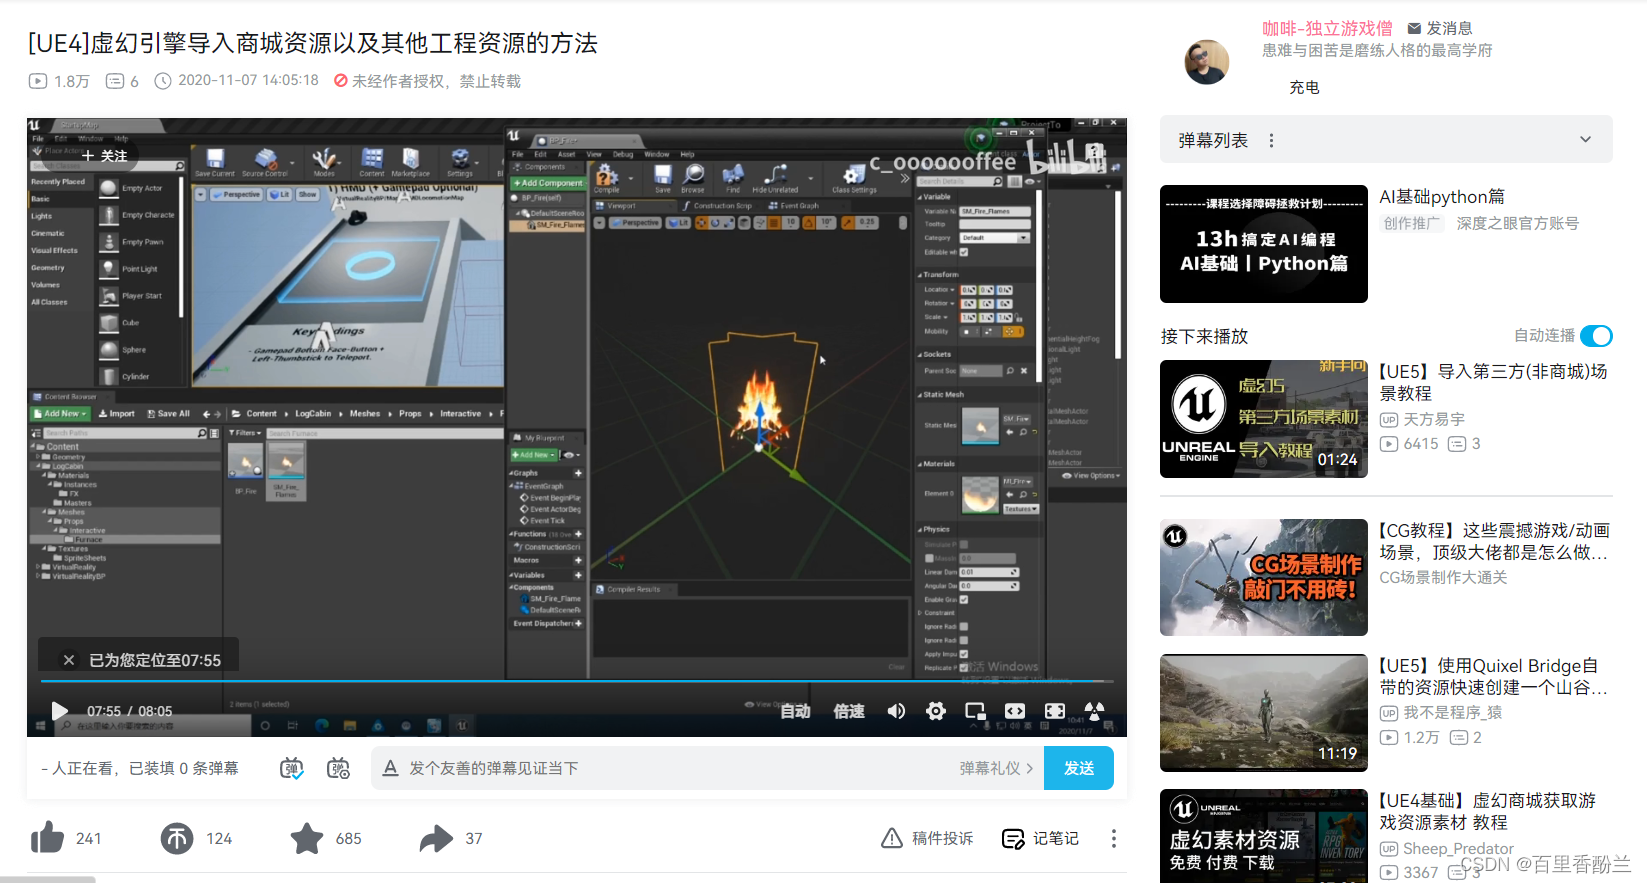Open CG场景制作大通关 link
Viewport: 1647px width, 883px height.
point(1443,577)
